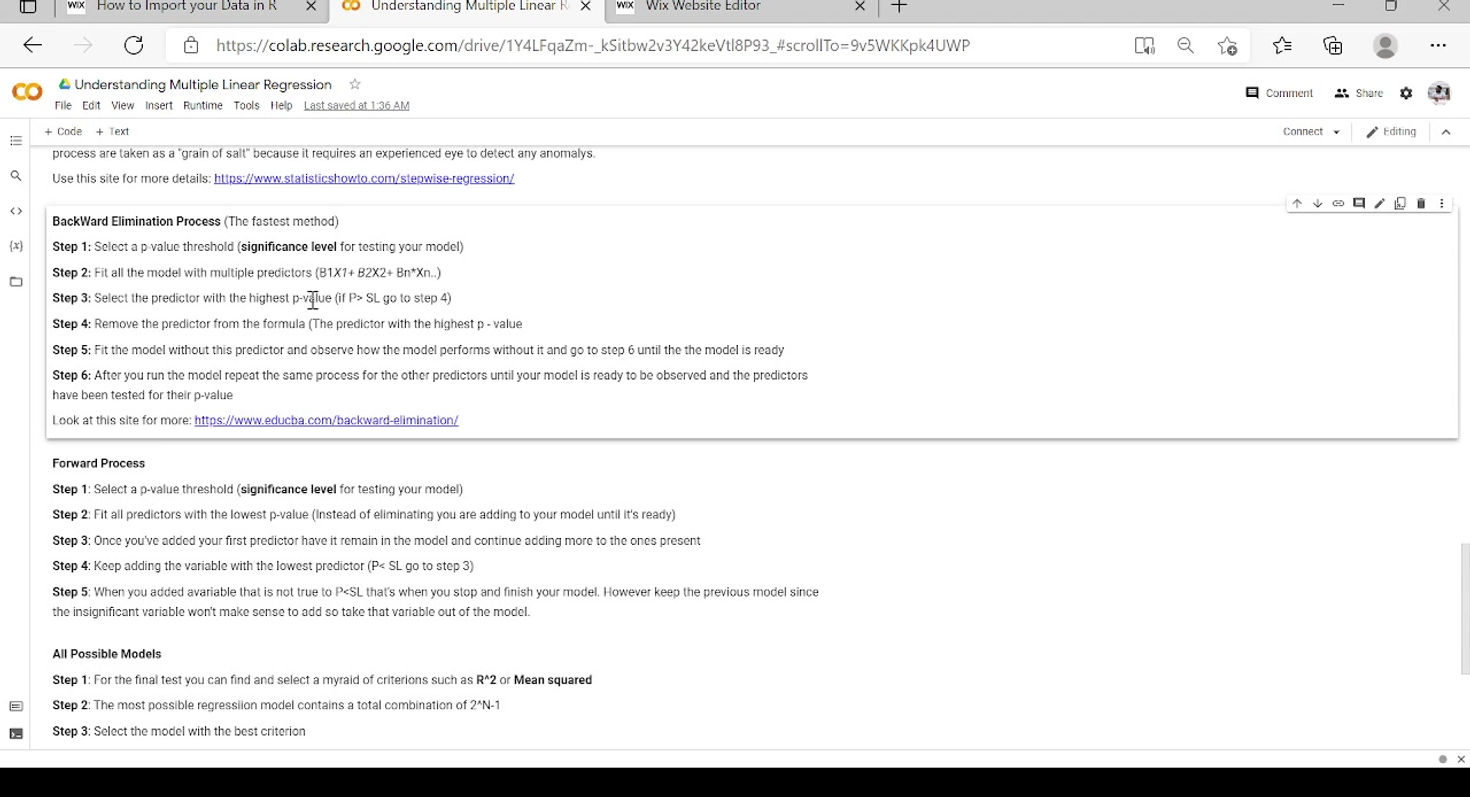Open the Edge browser profile
This screenshot has width=1470, height=797.
pyautogui.click(x=1385, y=45)
